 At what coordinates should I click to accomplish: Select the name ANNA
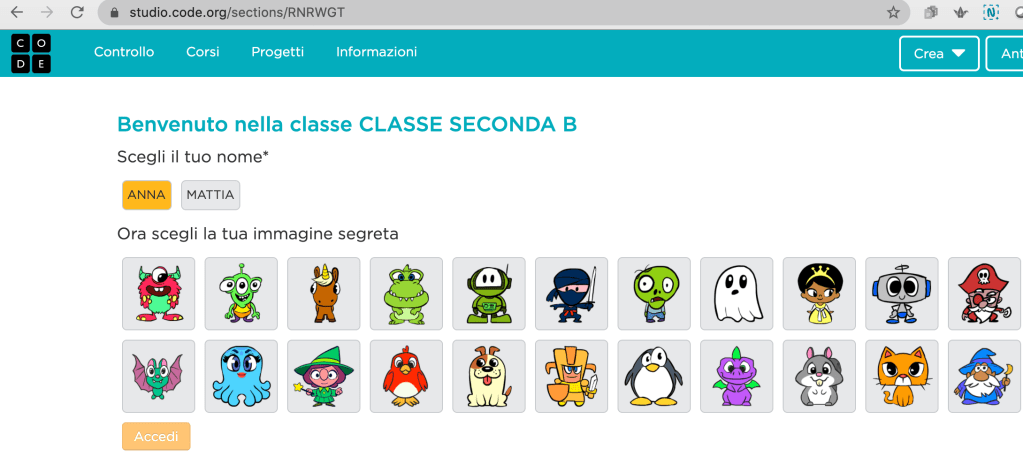(x=147, y=195)
